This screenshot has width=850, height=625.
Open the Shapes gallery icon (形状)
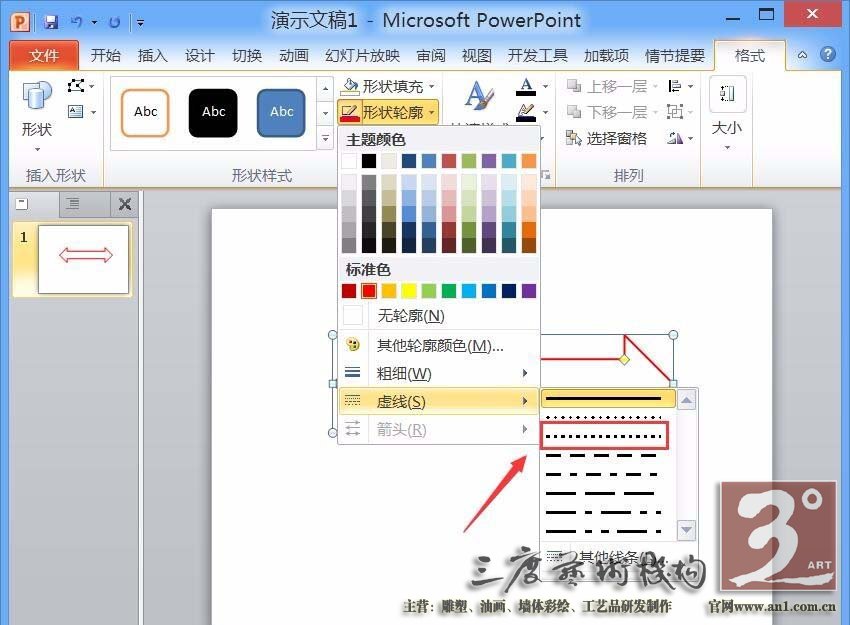[x=37, y=95]
